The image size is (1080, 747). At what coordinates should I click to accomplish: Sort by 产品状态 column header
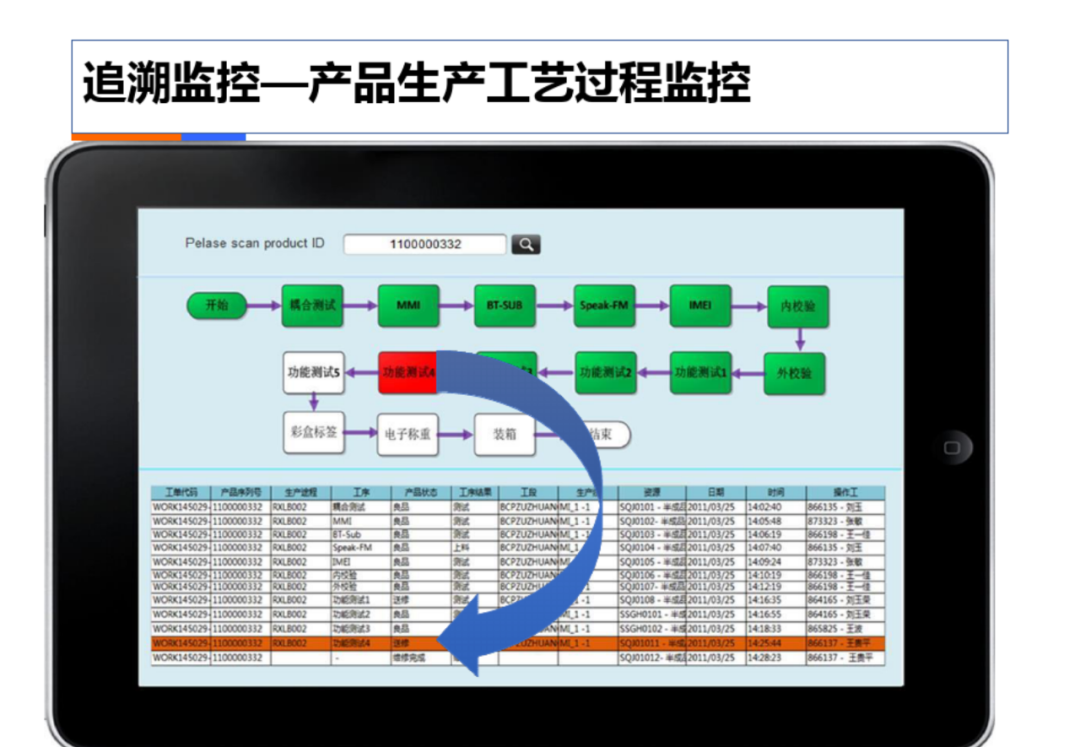(x=421, y=492)
